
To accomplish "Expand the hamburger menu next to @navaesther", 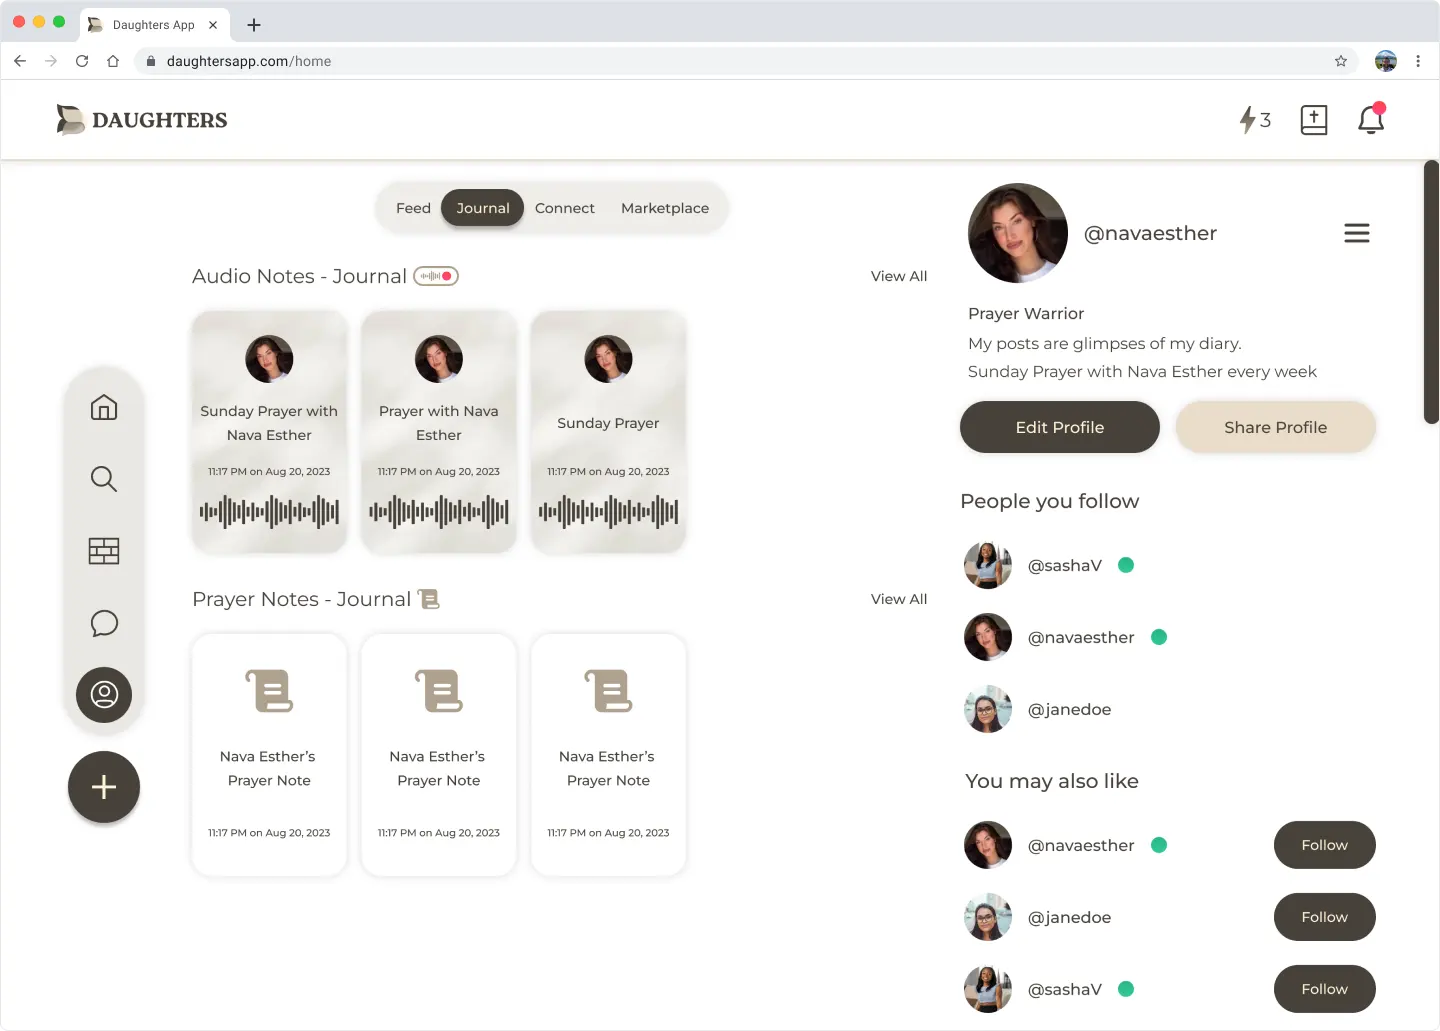I will pyautogui.click(x=1356, y=233).
